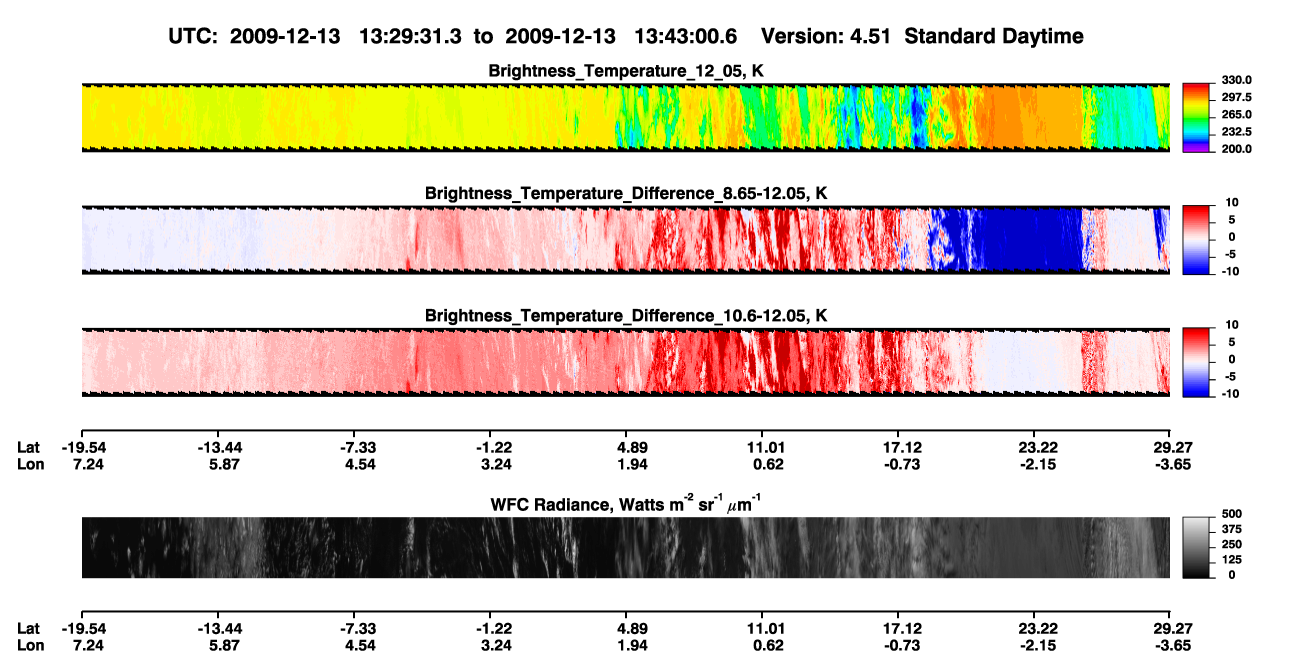Click the grayscale WFC Radiance image strip
This screenshot has width=1300, height=667.
[x=625, y=547]
